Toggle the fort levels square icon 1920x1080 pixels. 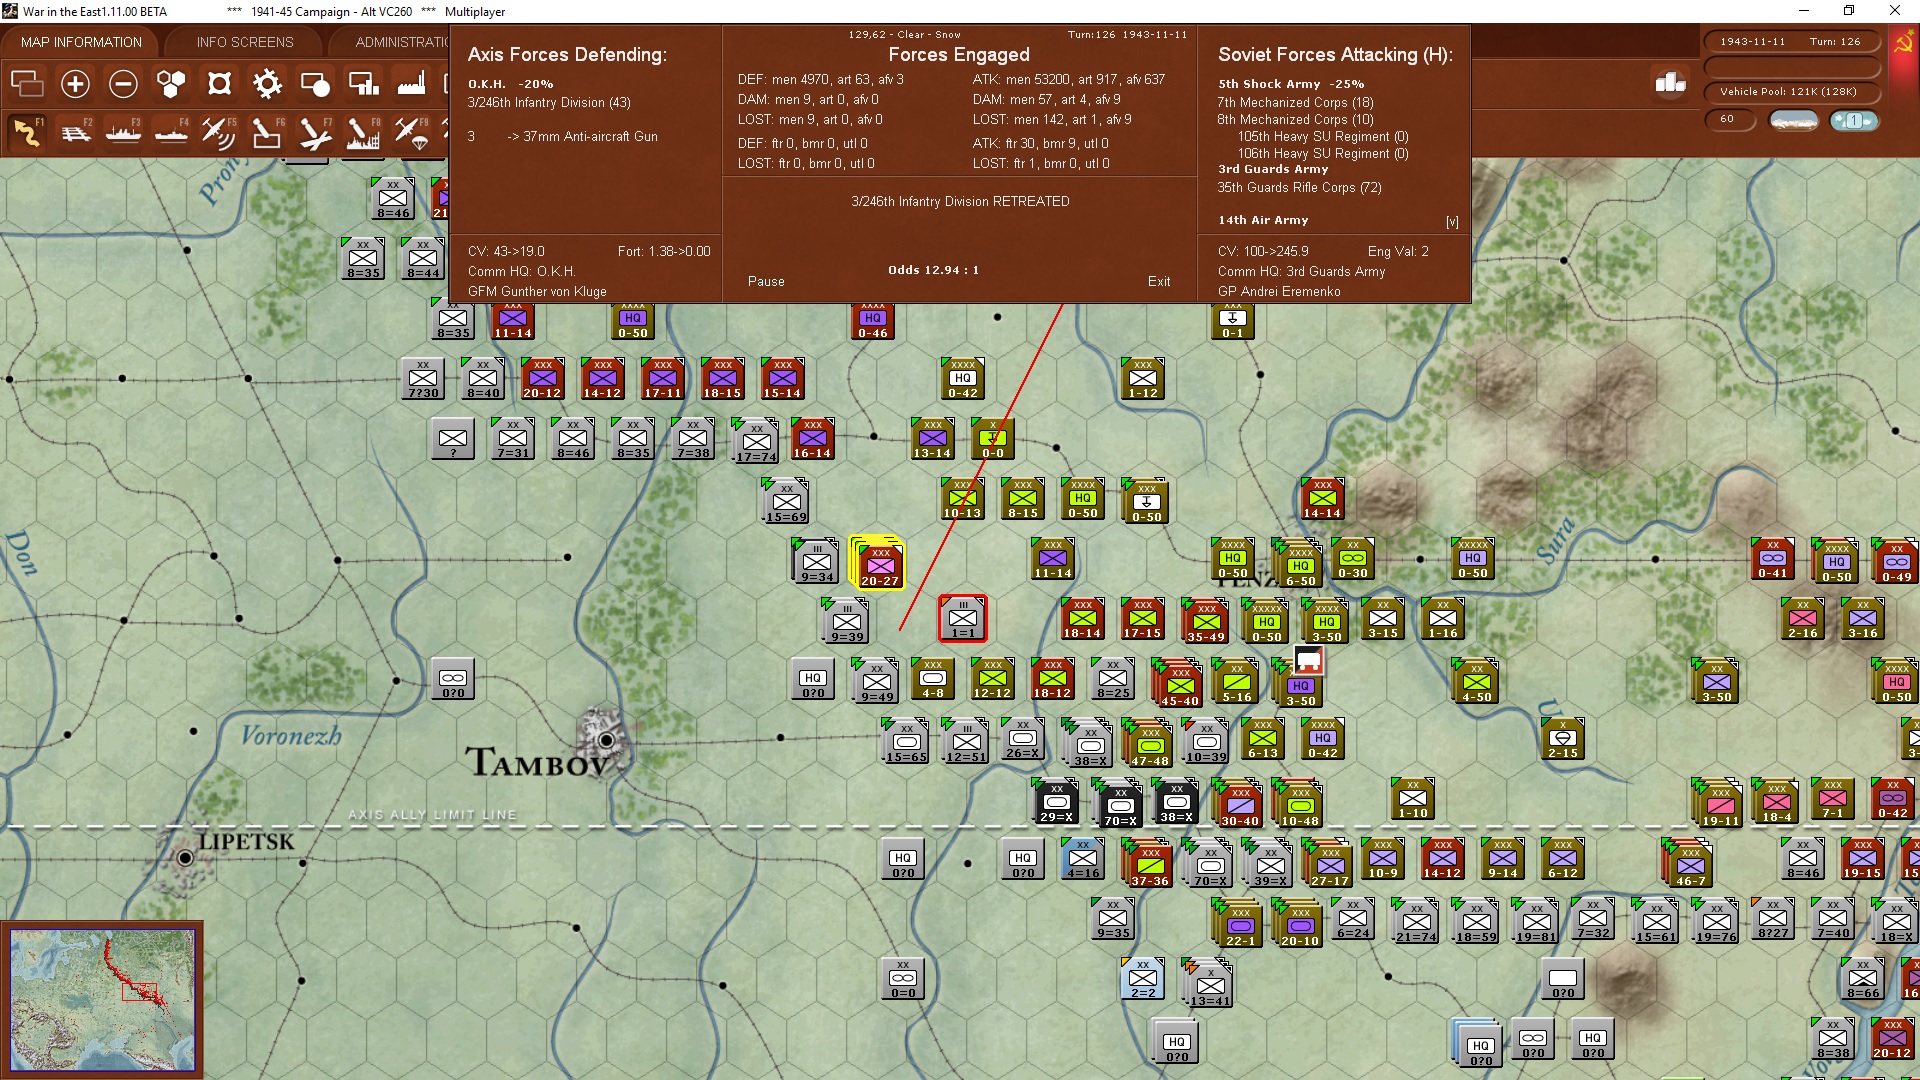[219, 84]
